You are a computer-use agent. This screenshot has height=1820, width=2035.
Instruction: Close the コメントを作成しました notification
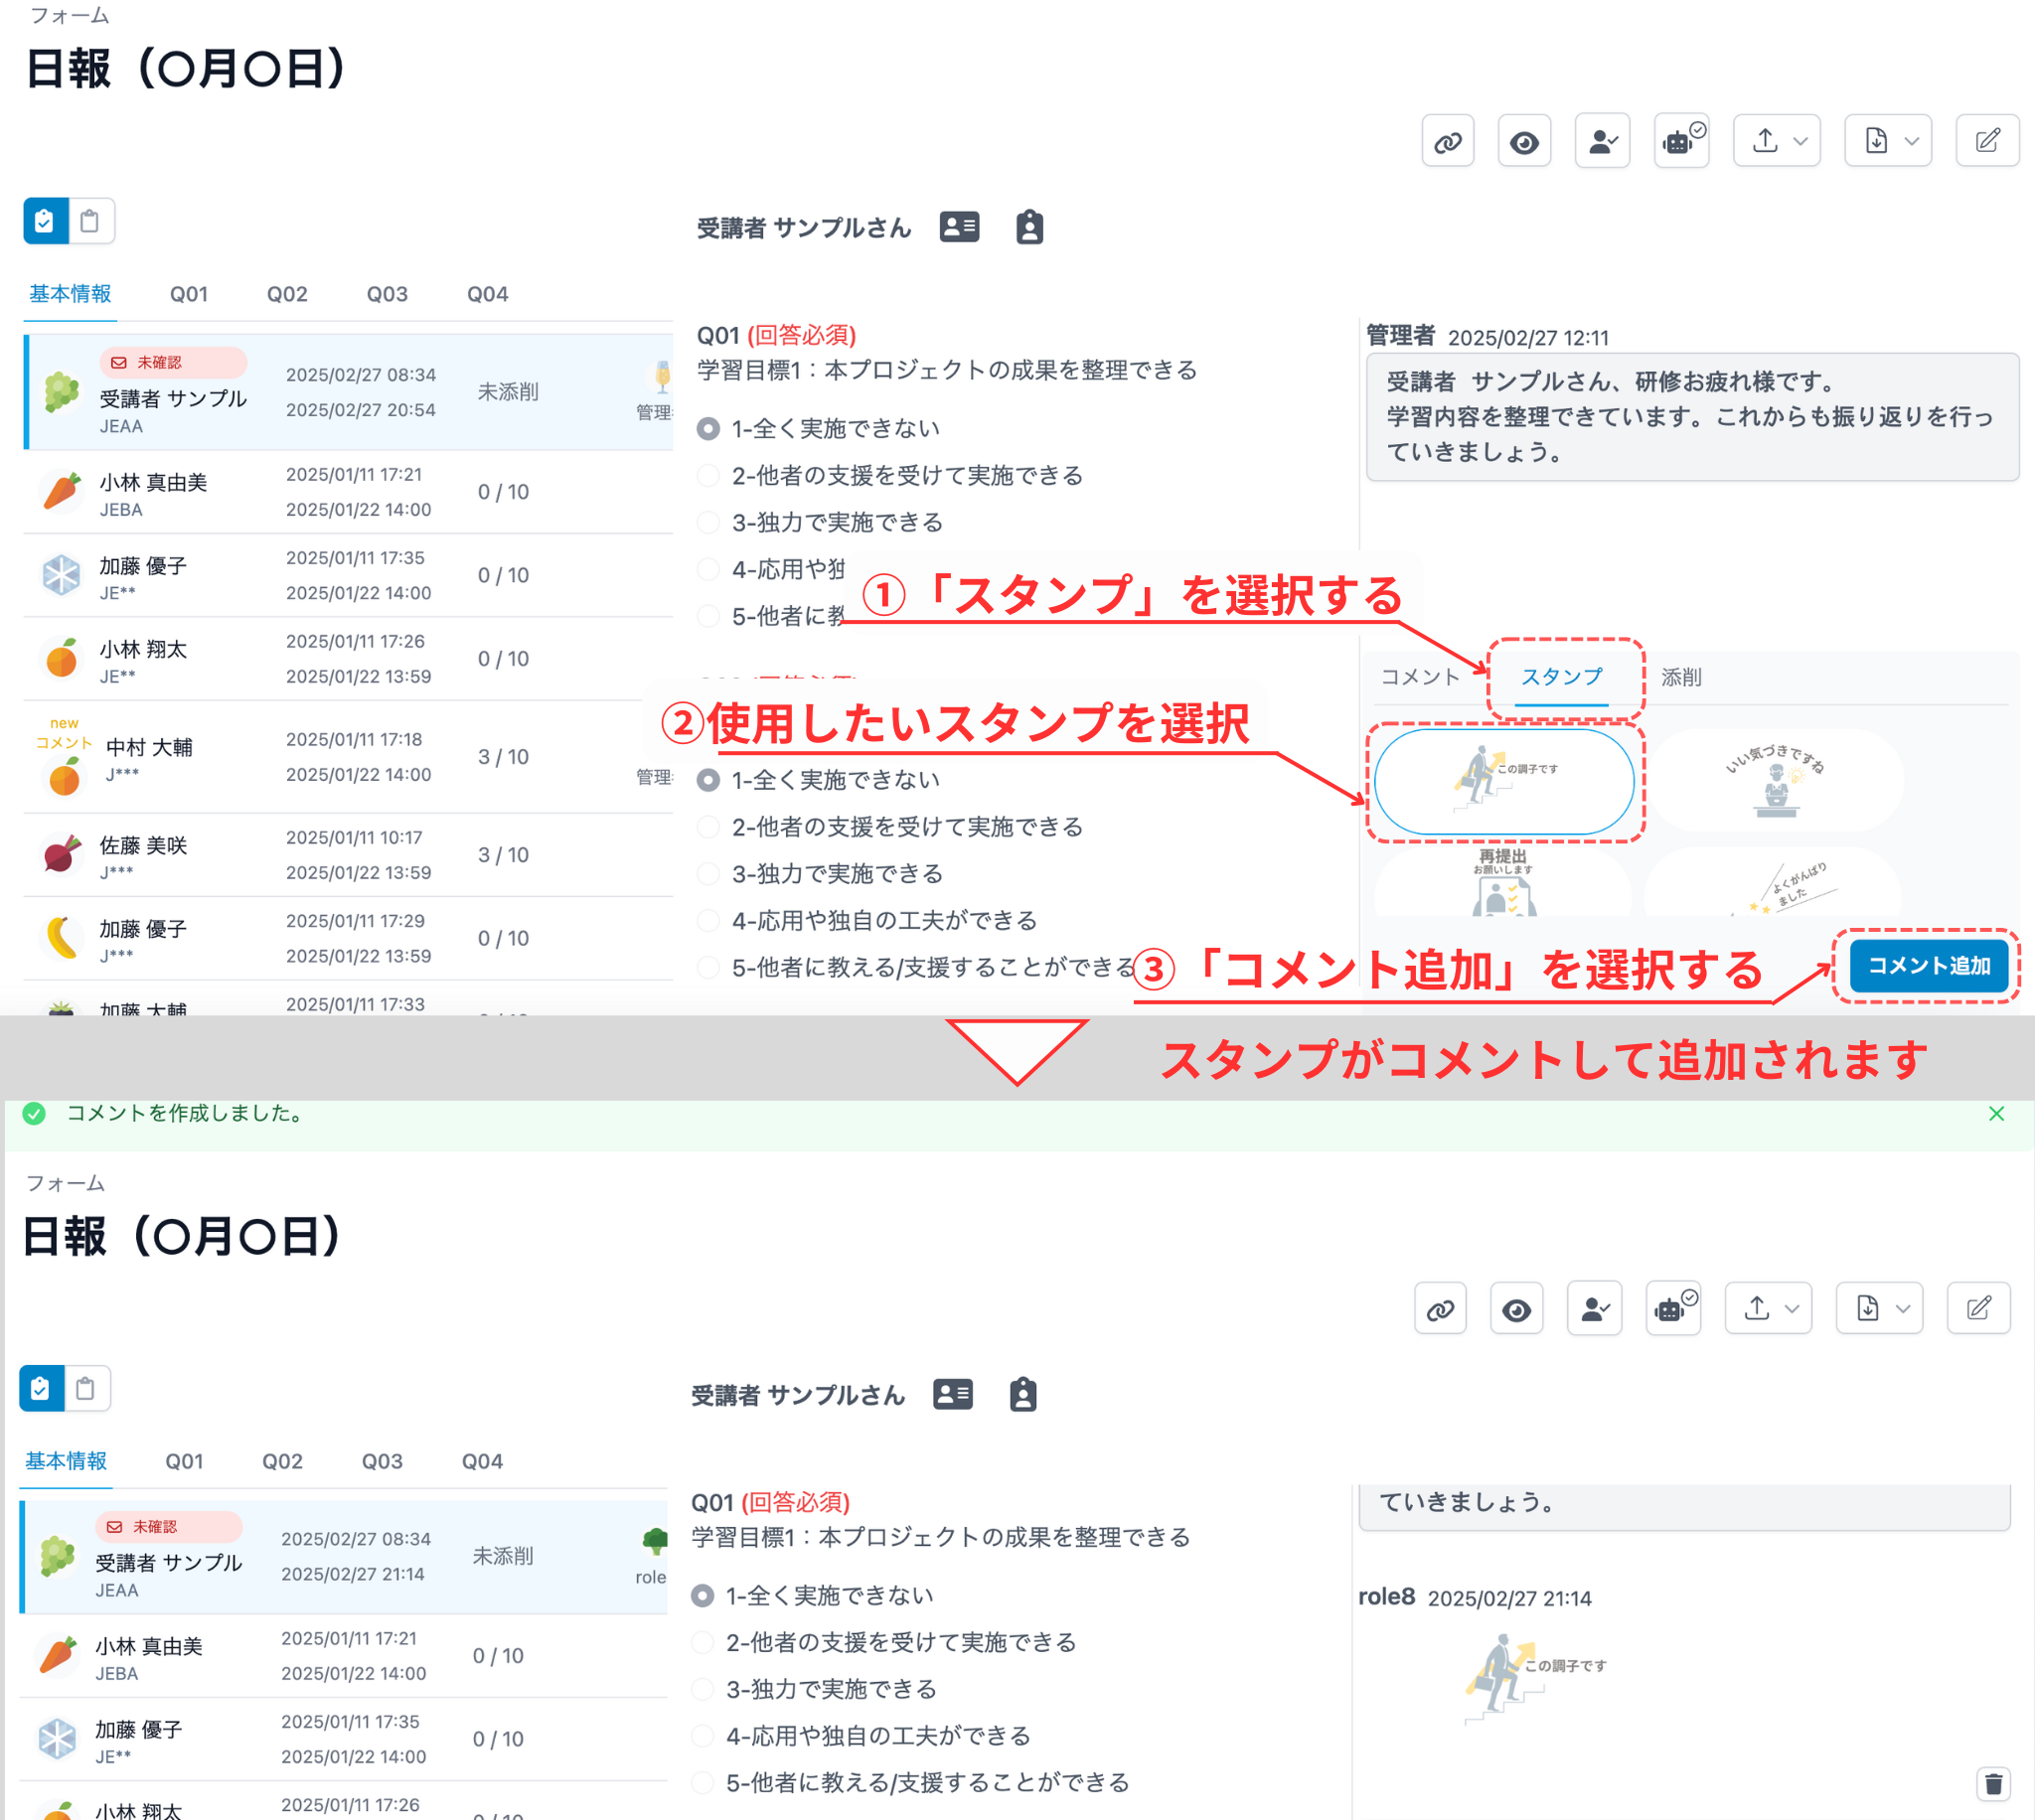(1996, 1113)
